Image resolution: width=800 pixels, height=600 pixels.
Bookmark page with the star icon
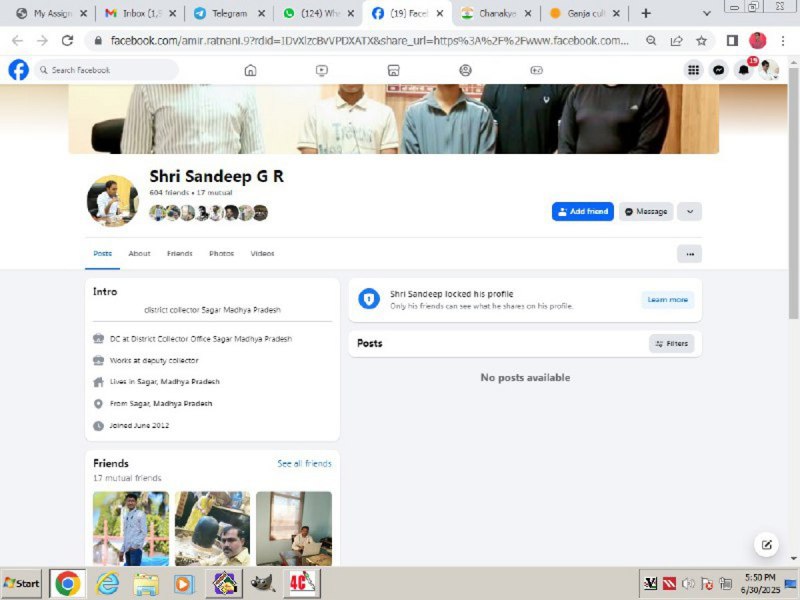pos(702,41)
